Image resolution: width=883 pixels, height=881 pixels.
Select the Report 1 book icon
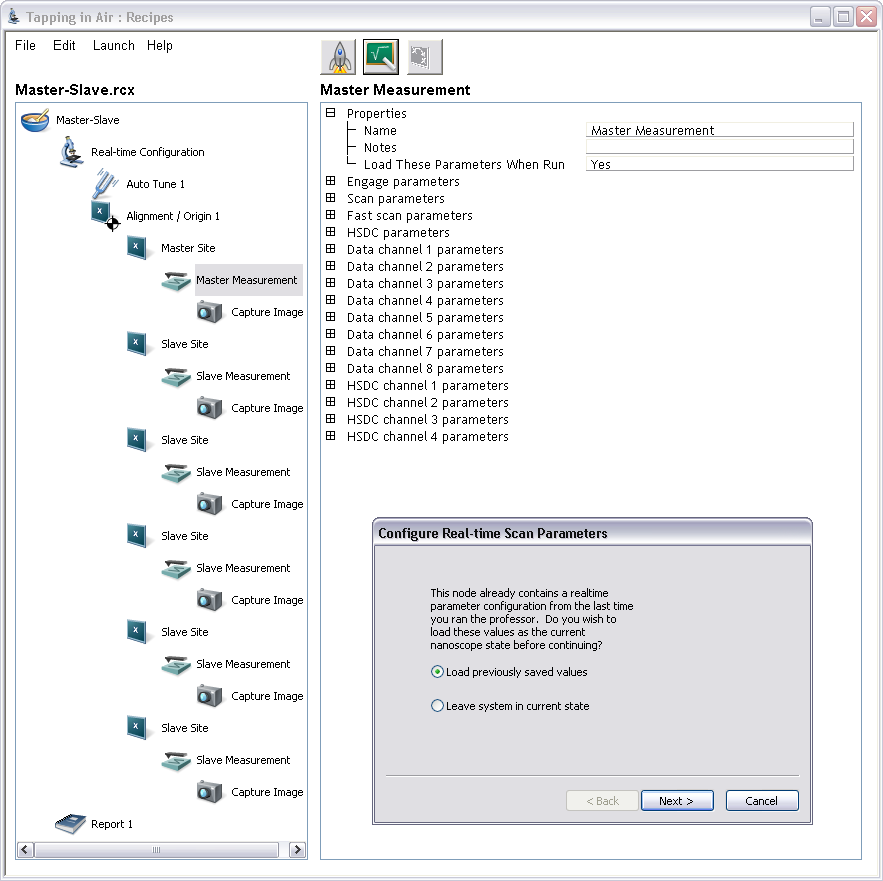(x=70, y=824)
